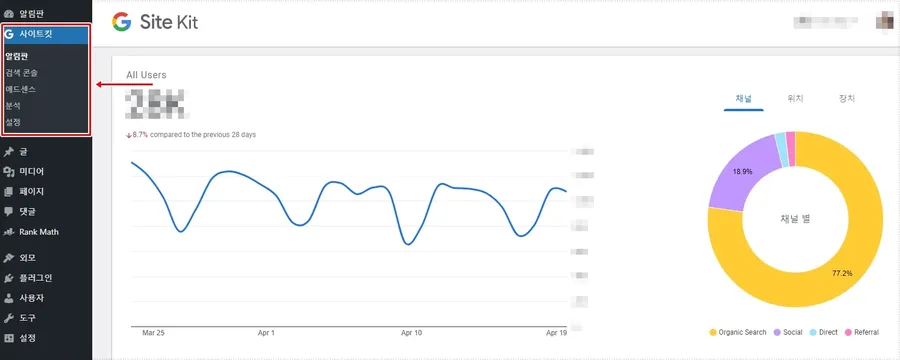Go to 페이지 menu
This screenshot has width=900, height=360.
[46, 191]
